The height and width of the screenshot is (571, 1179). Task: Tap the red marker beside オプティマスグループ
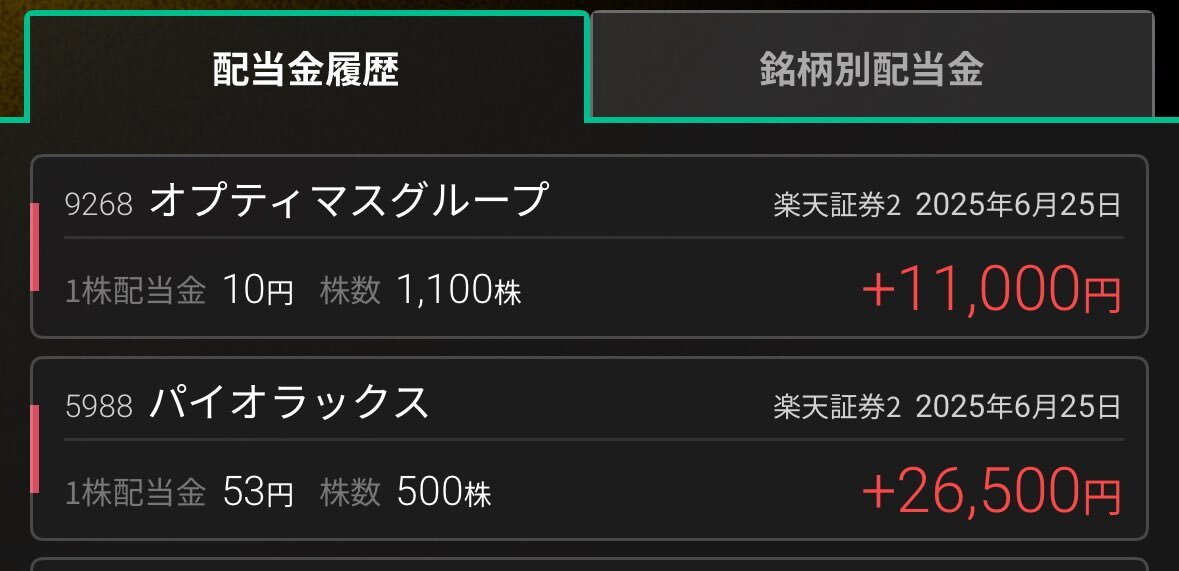(35, 247)
